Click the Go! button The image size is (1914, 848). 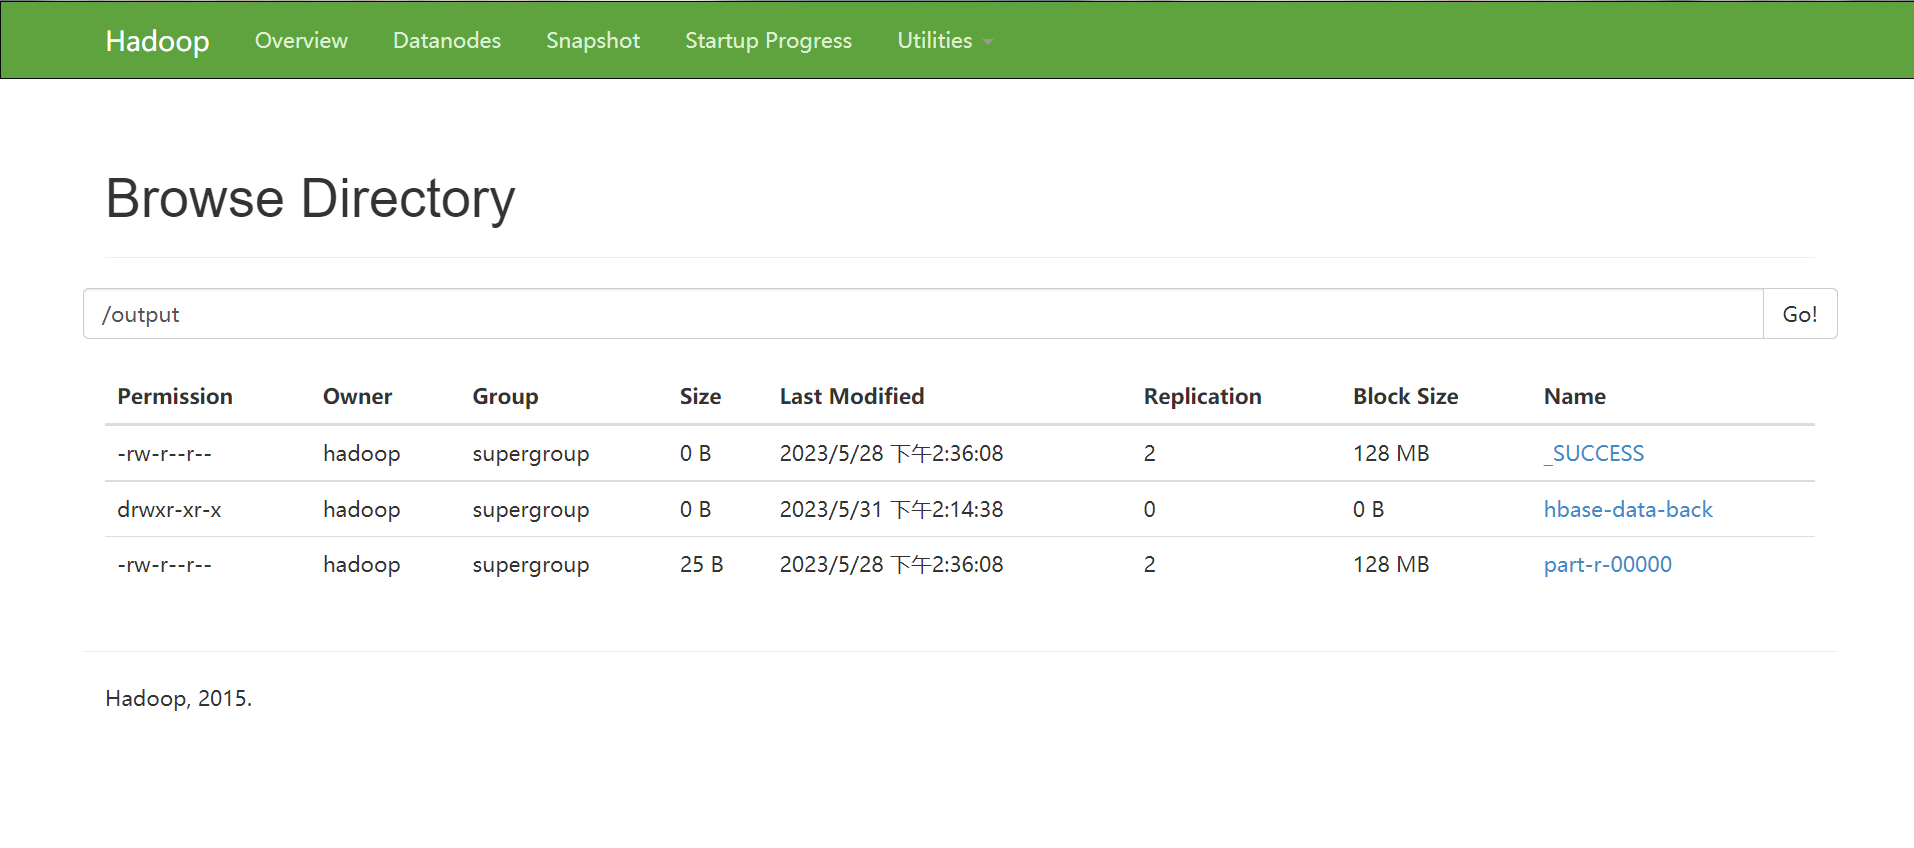1800,314
